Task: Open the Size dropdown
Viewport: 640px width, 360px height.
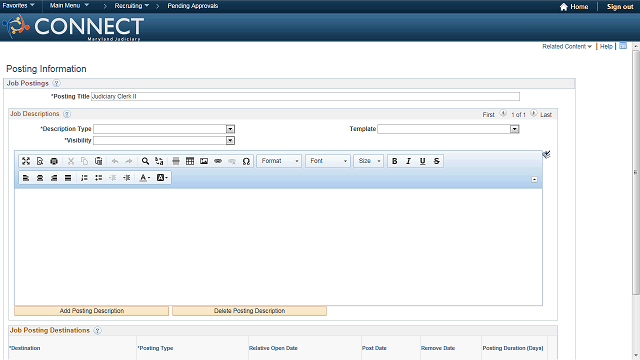Action: pos(369,161)
